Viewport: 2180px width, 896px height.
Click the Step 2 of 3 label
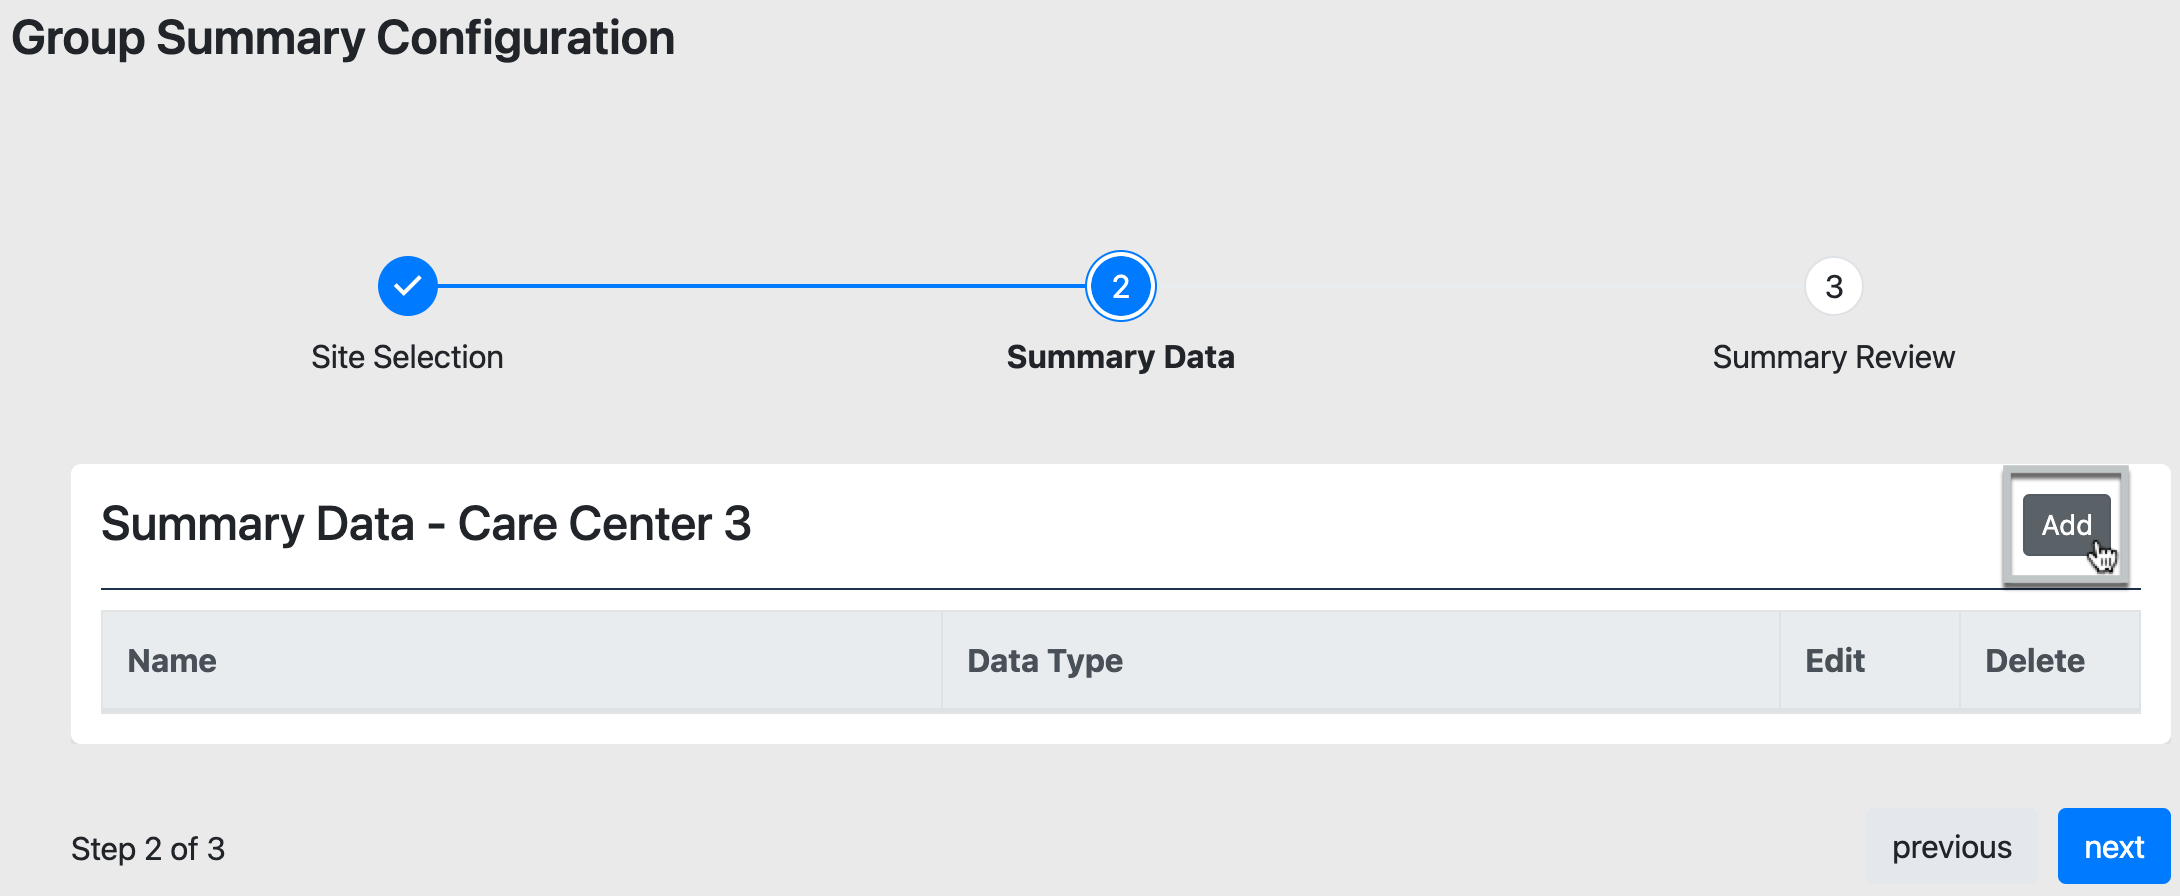pos(148,847)
